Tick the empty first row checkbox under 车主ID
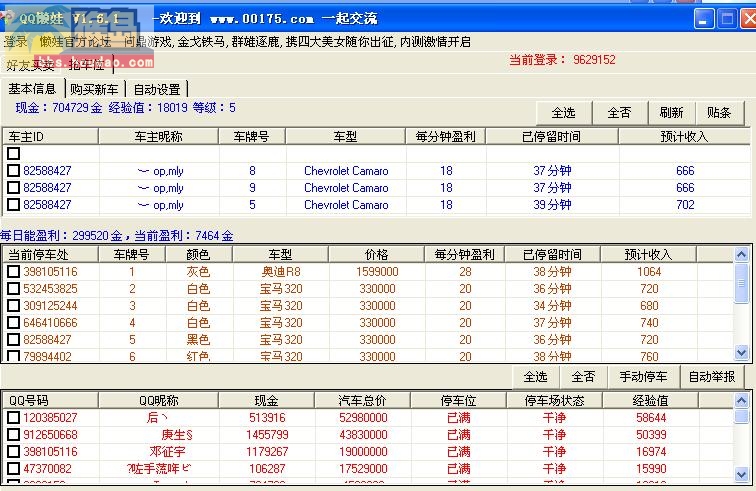 [14, 153]
